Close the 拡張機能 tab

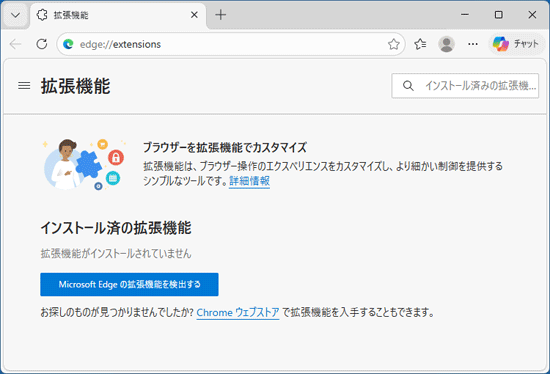pyautogui.click(x=194, y=15)
